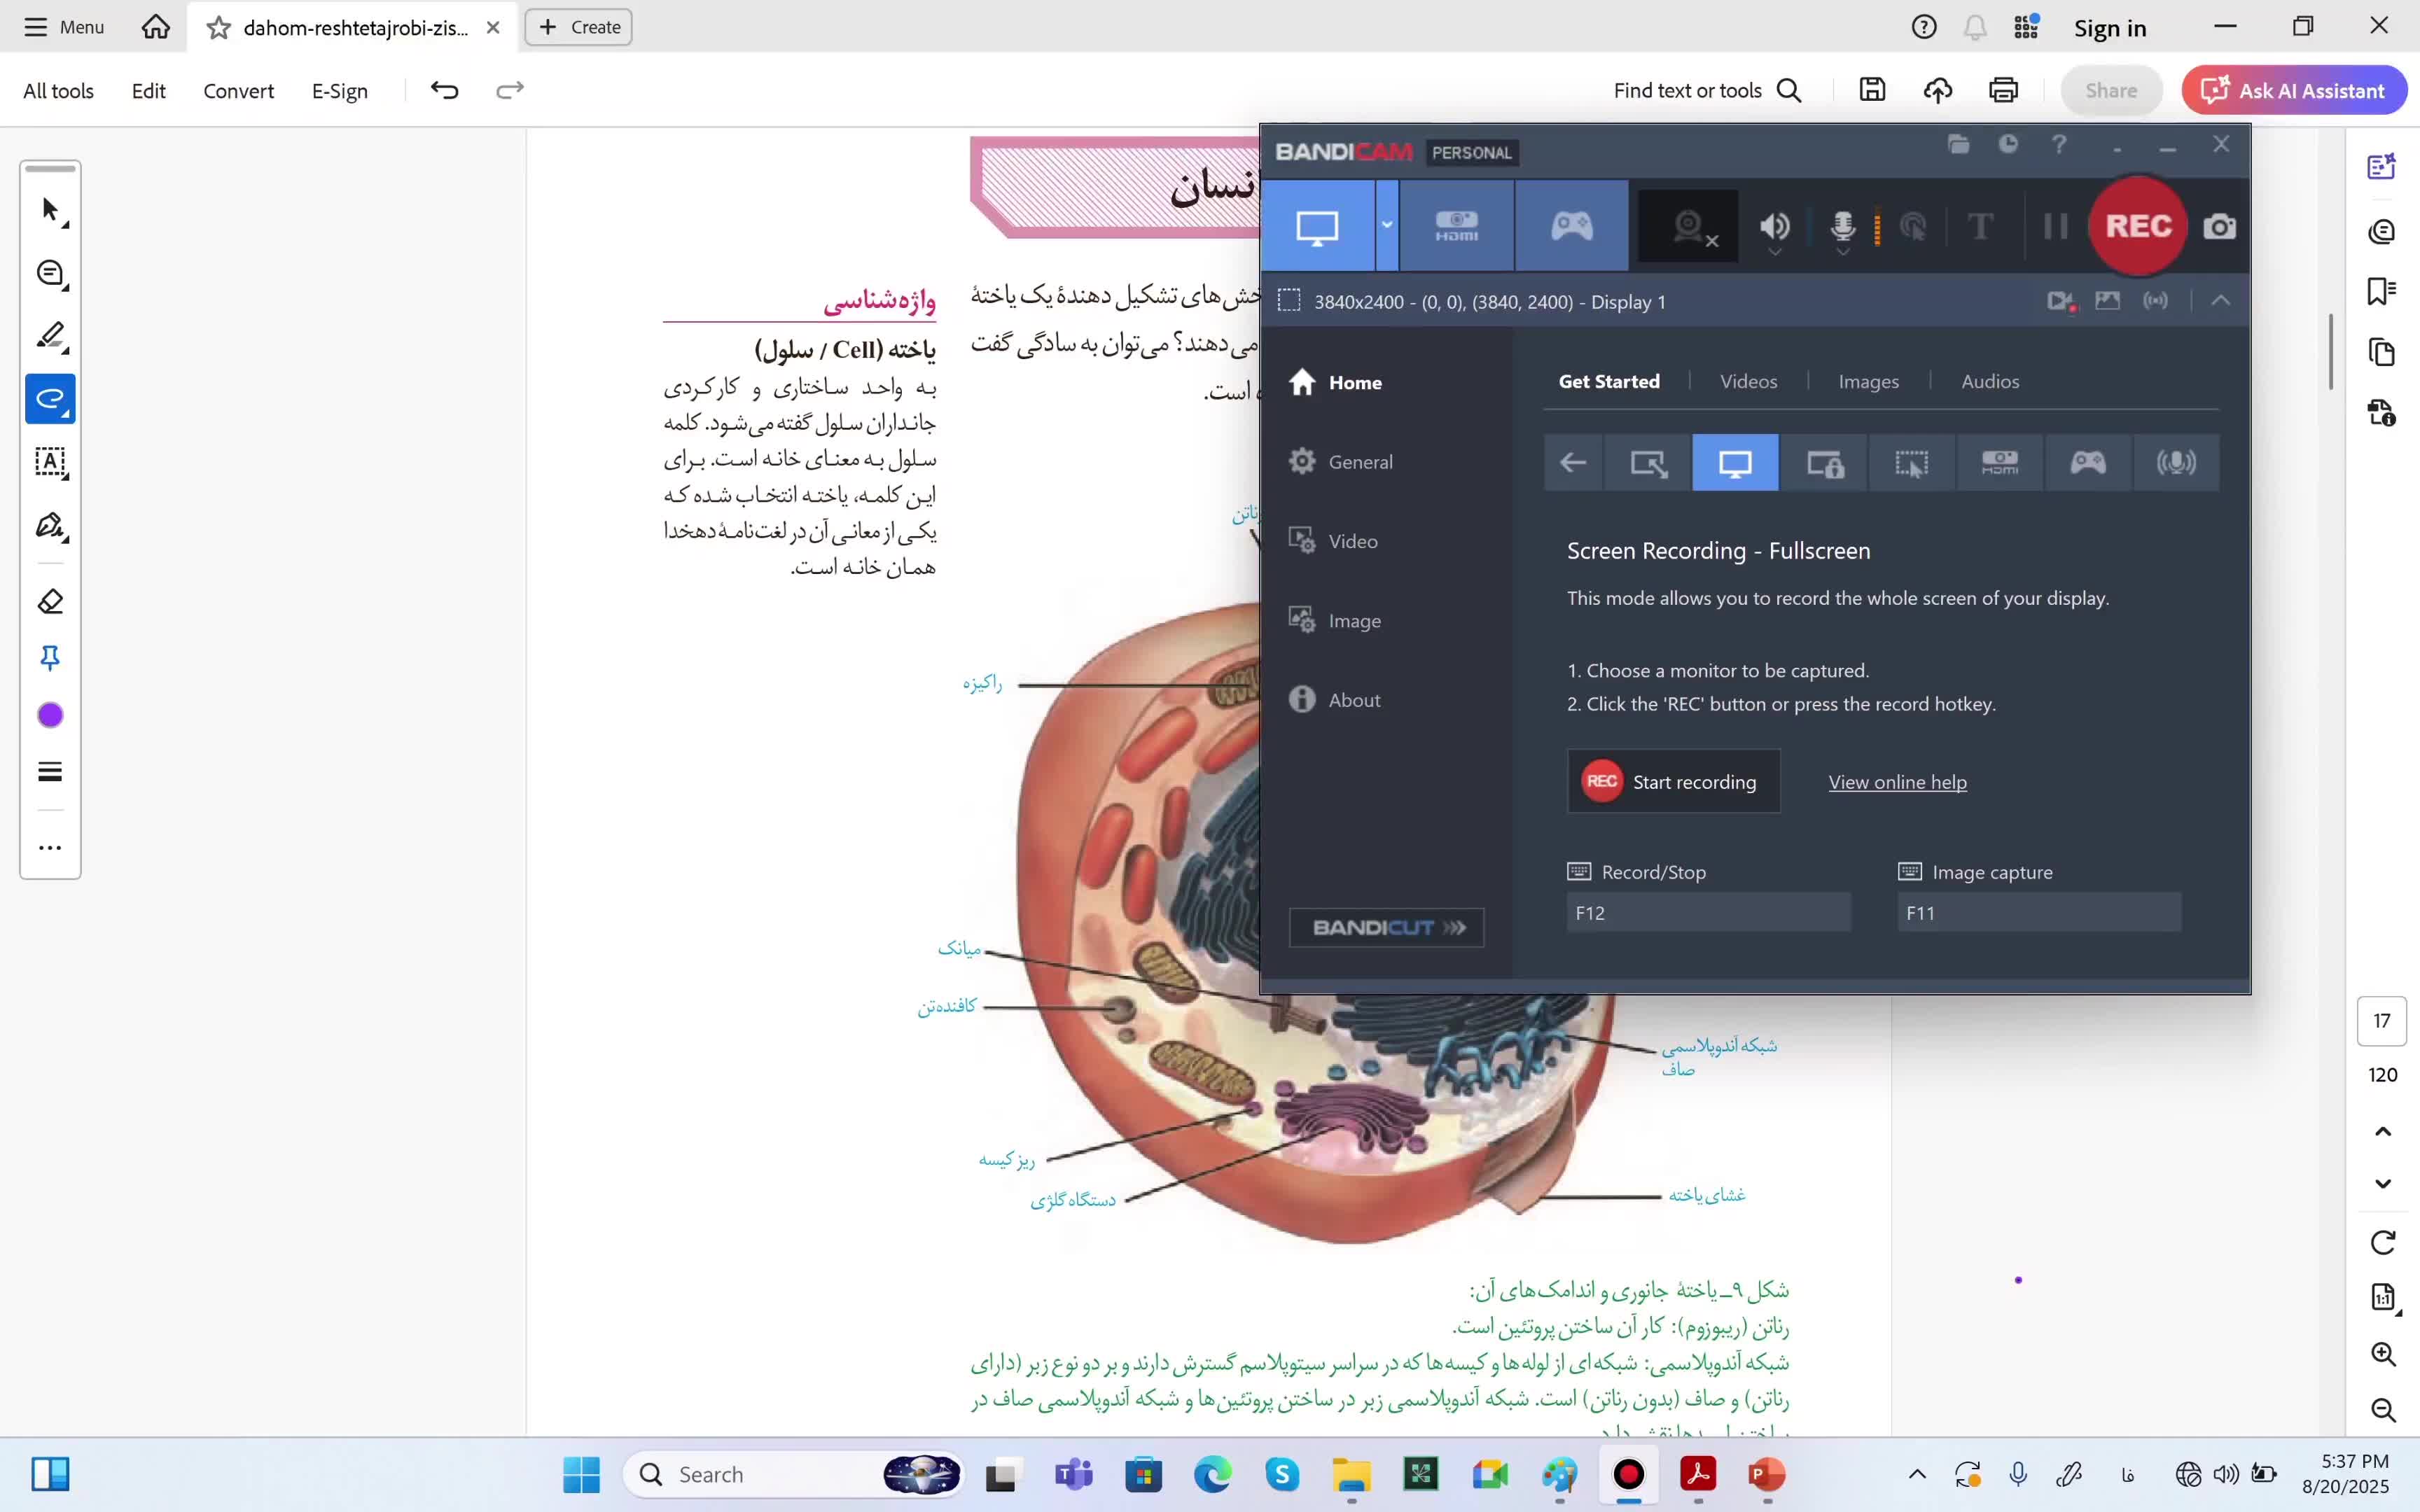The height and width of the screenshot is (1512, 2420).
Task: Toggle speaker sound recording in Bandicam
Action: point(1775,226)
